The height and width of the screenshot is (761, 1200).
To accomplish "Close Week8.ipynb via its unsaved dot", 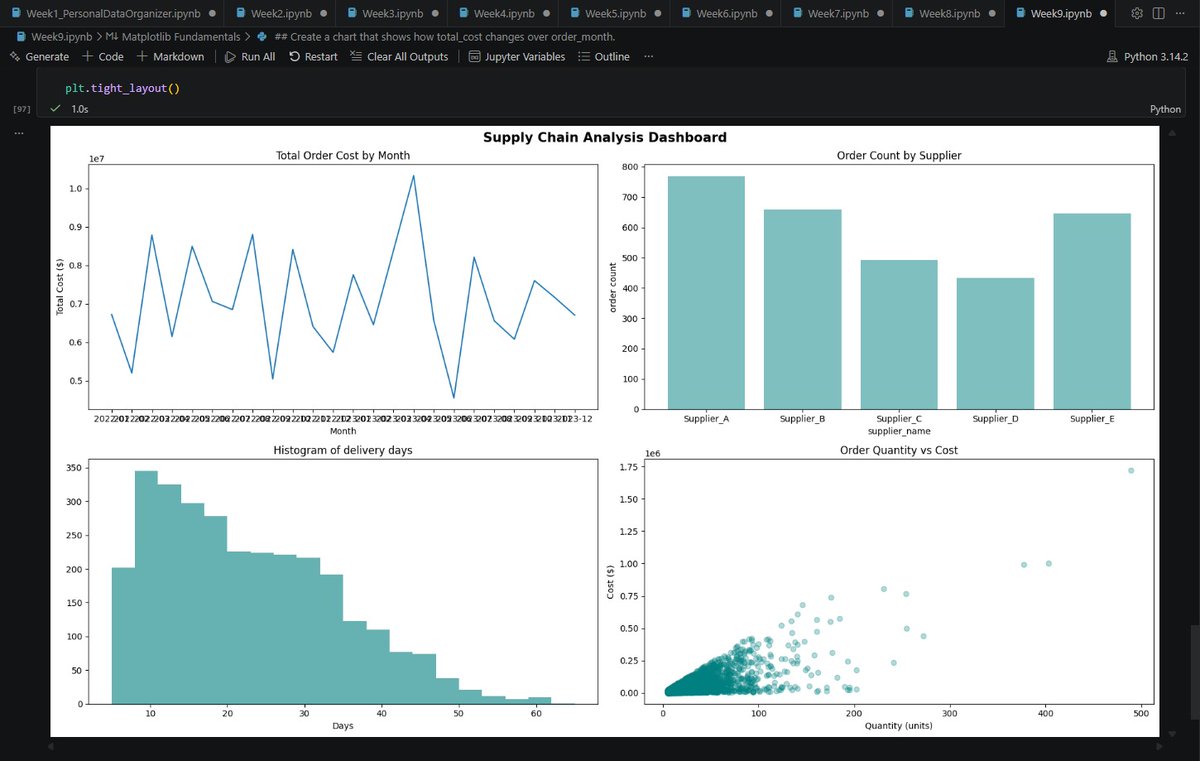I will click(990, 14).
